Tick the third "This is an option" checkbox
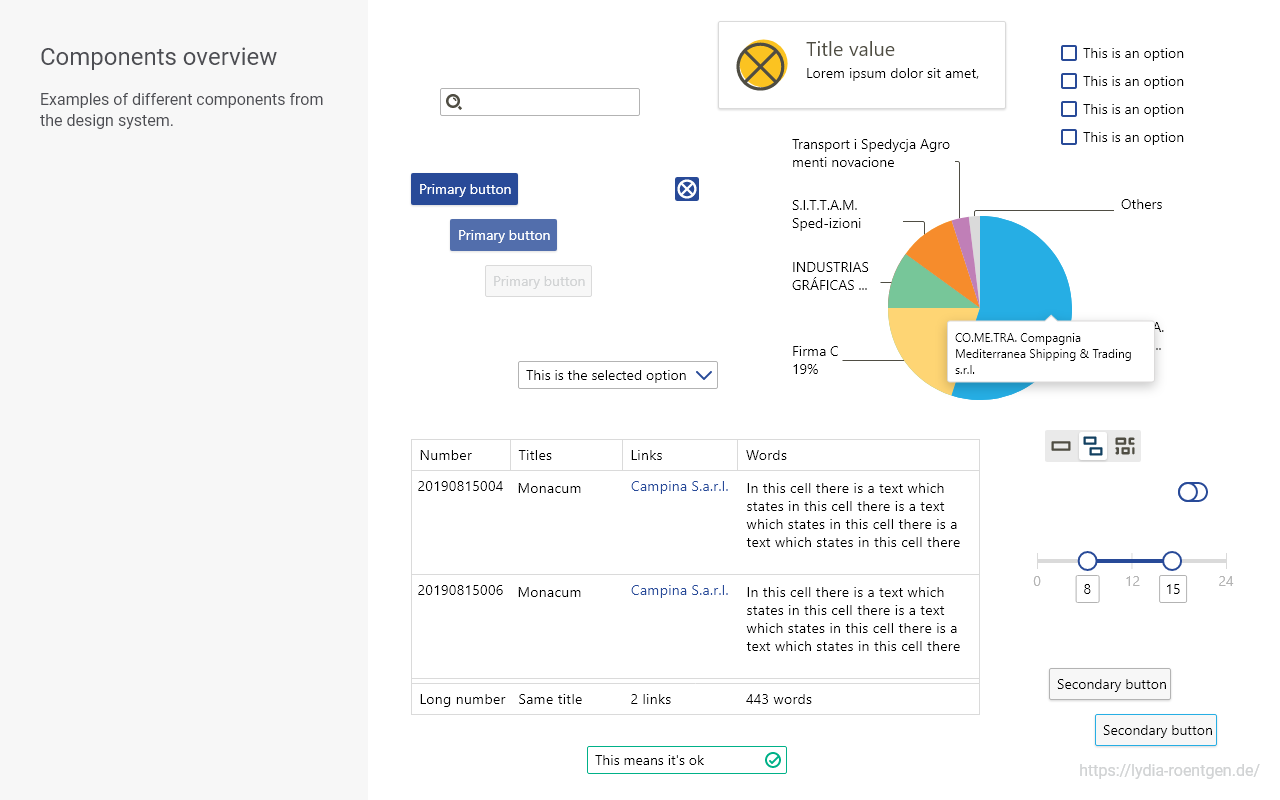 pos(1069,109)
